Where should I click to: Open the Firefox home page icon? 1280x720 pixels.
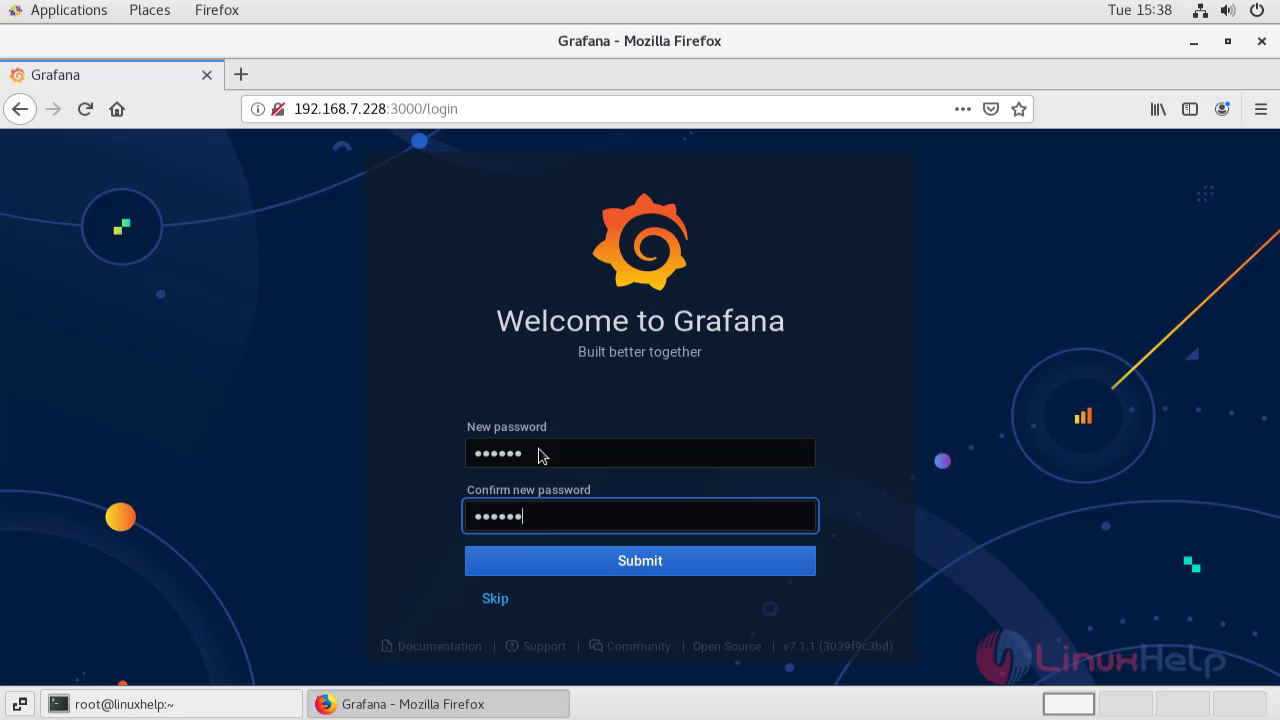point(117,109)
